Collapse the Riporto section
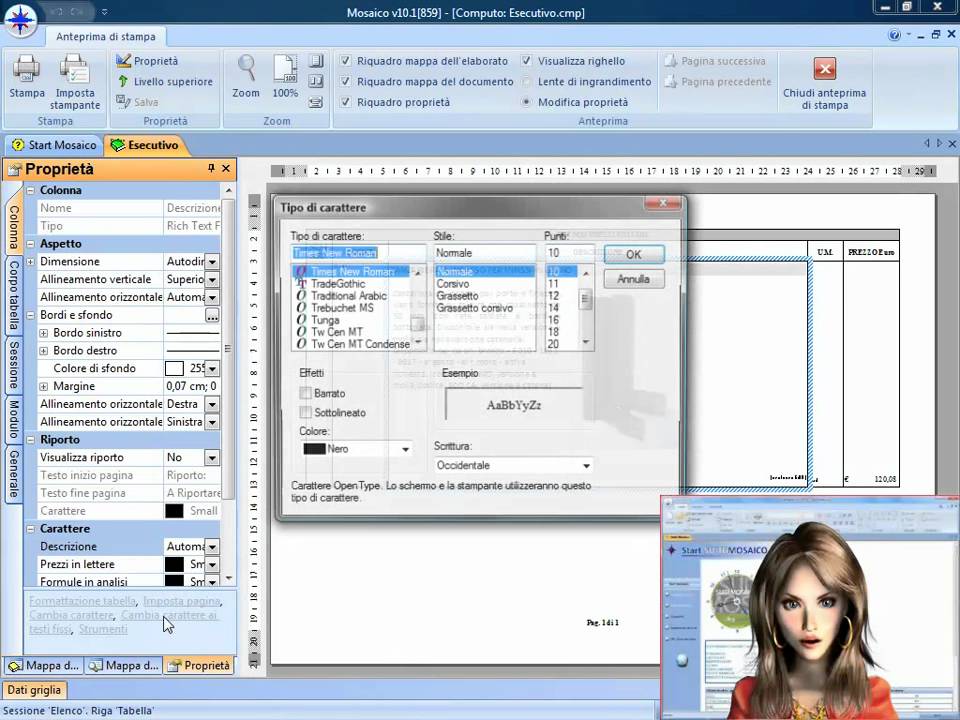The width and height of the screenshot is (960, 720). (31, 440)
